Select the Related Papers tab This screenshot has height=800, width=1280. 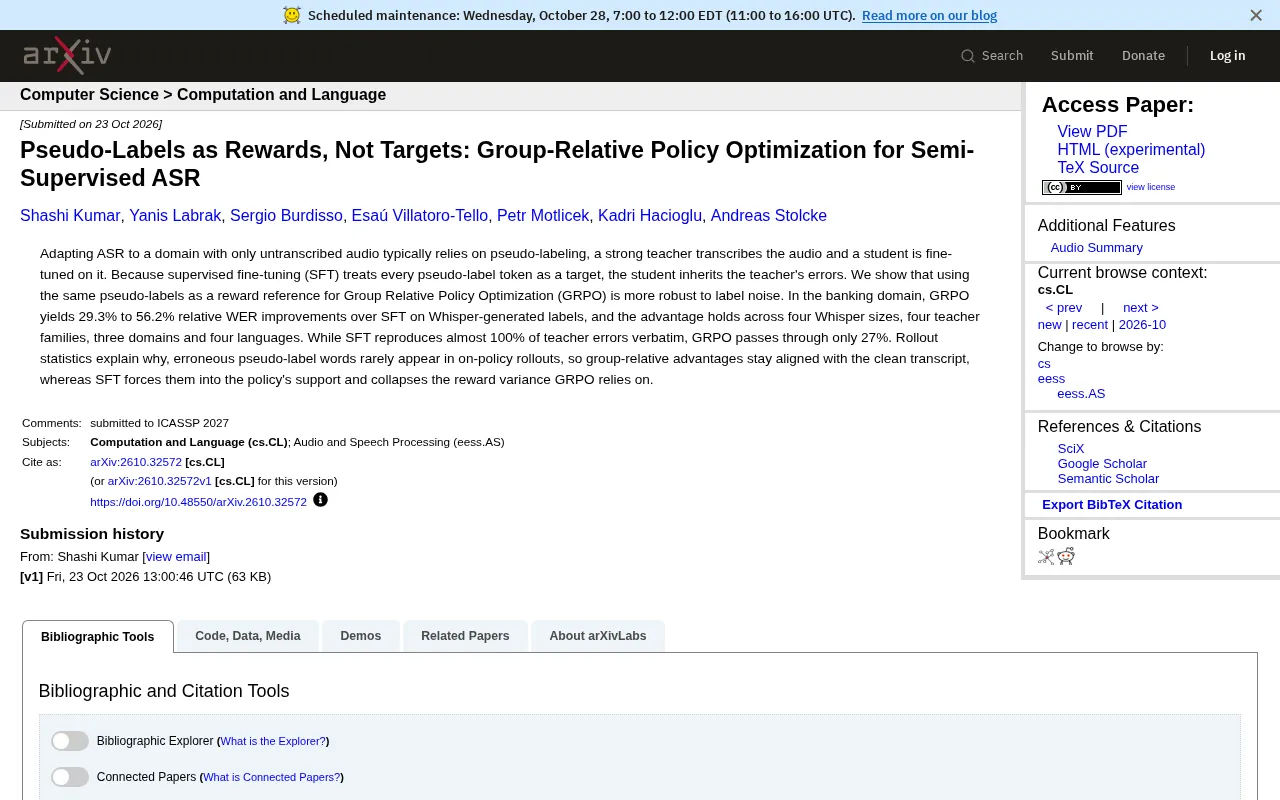tap(465, 636)
